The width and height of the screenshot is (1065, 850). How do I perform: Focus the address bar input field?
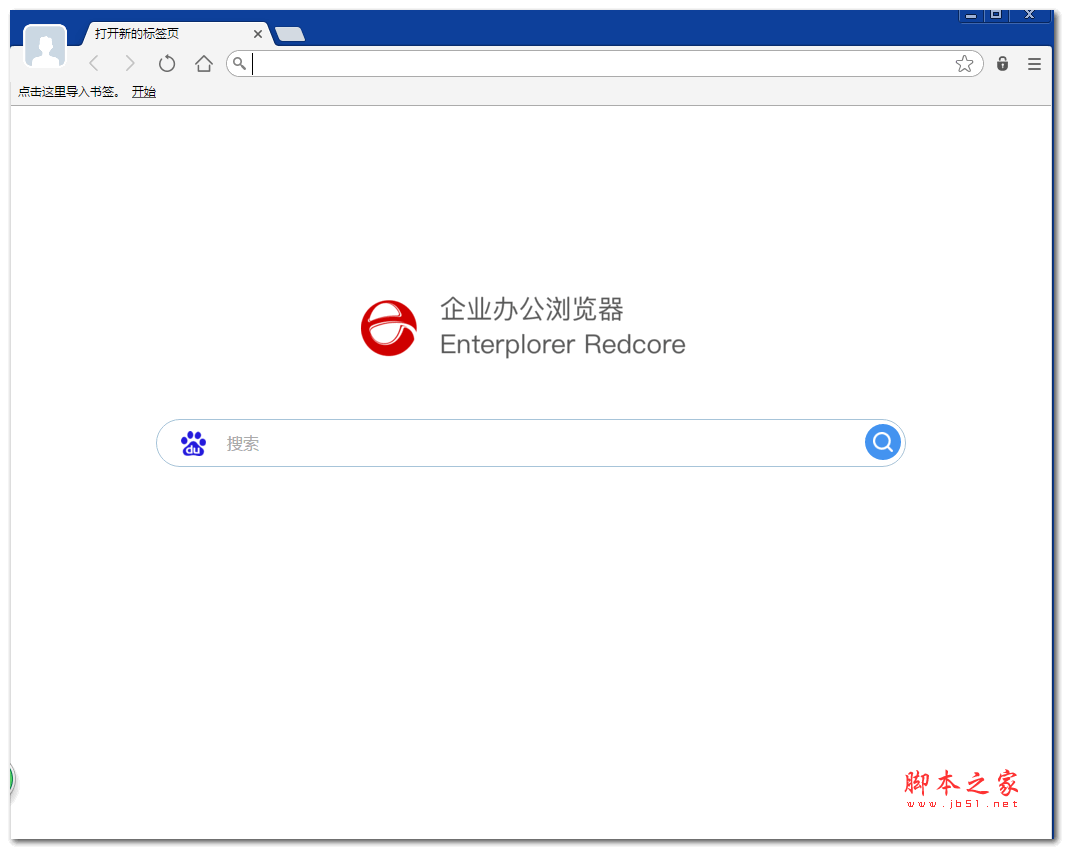(x=602, y=64)
